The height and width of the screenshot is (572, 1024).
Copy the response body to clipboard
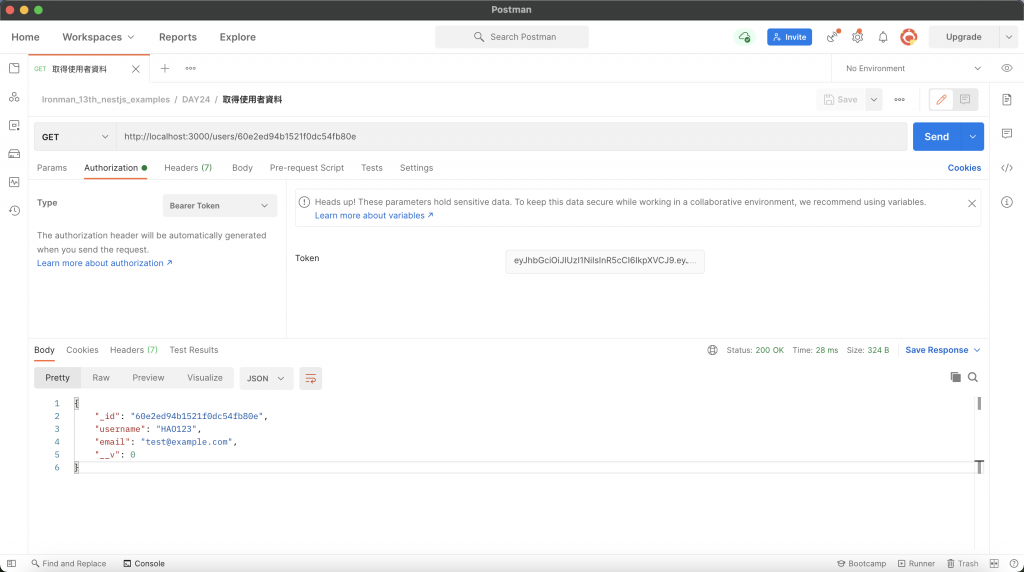(955, 377)
